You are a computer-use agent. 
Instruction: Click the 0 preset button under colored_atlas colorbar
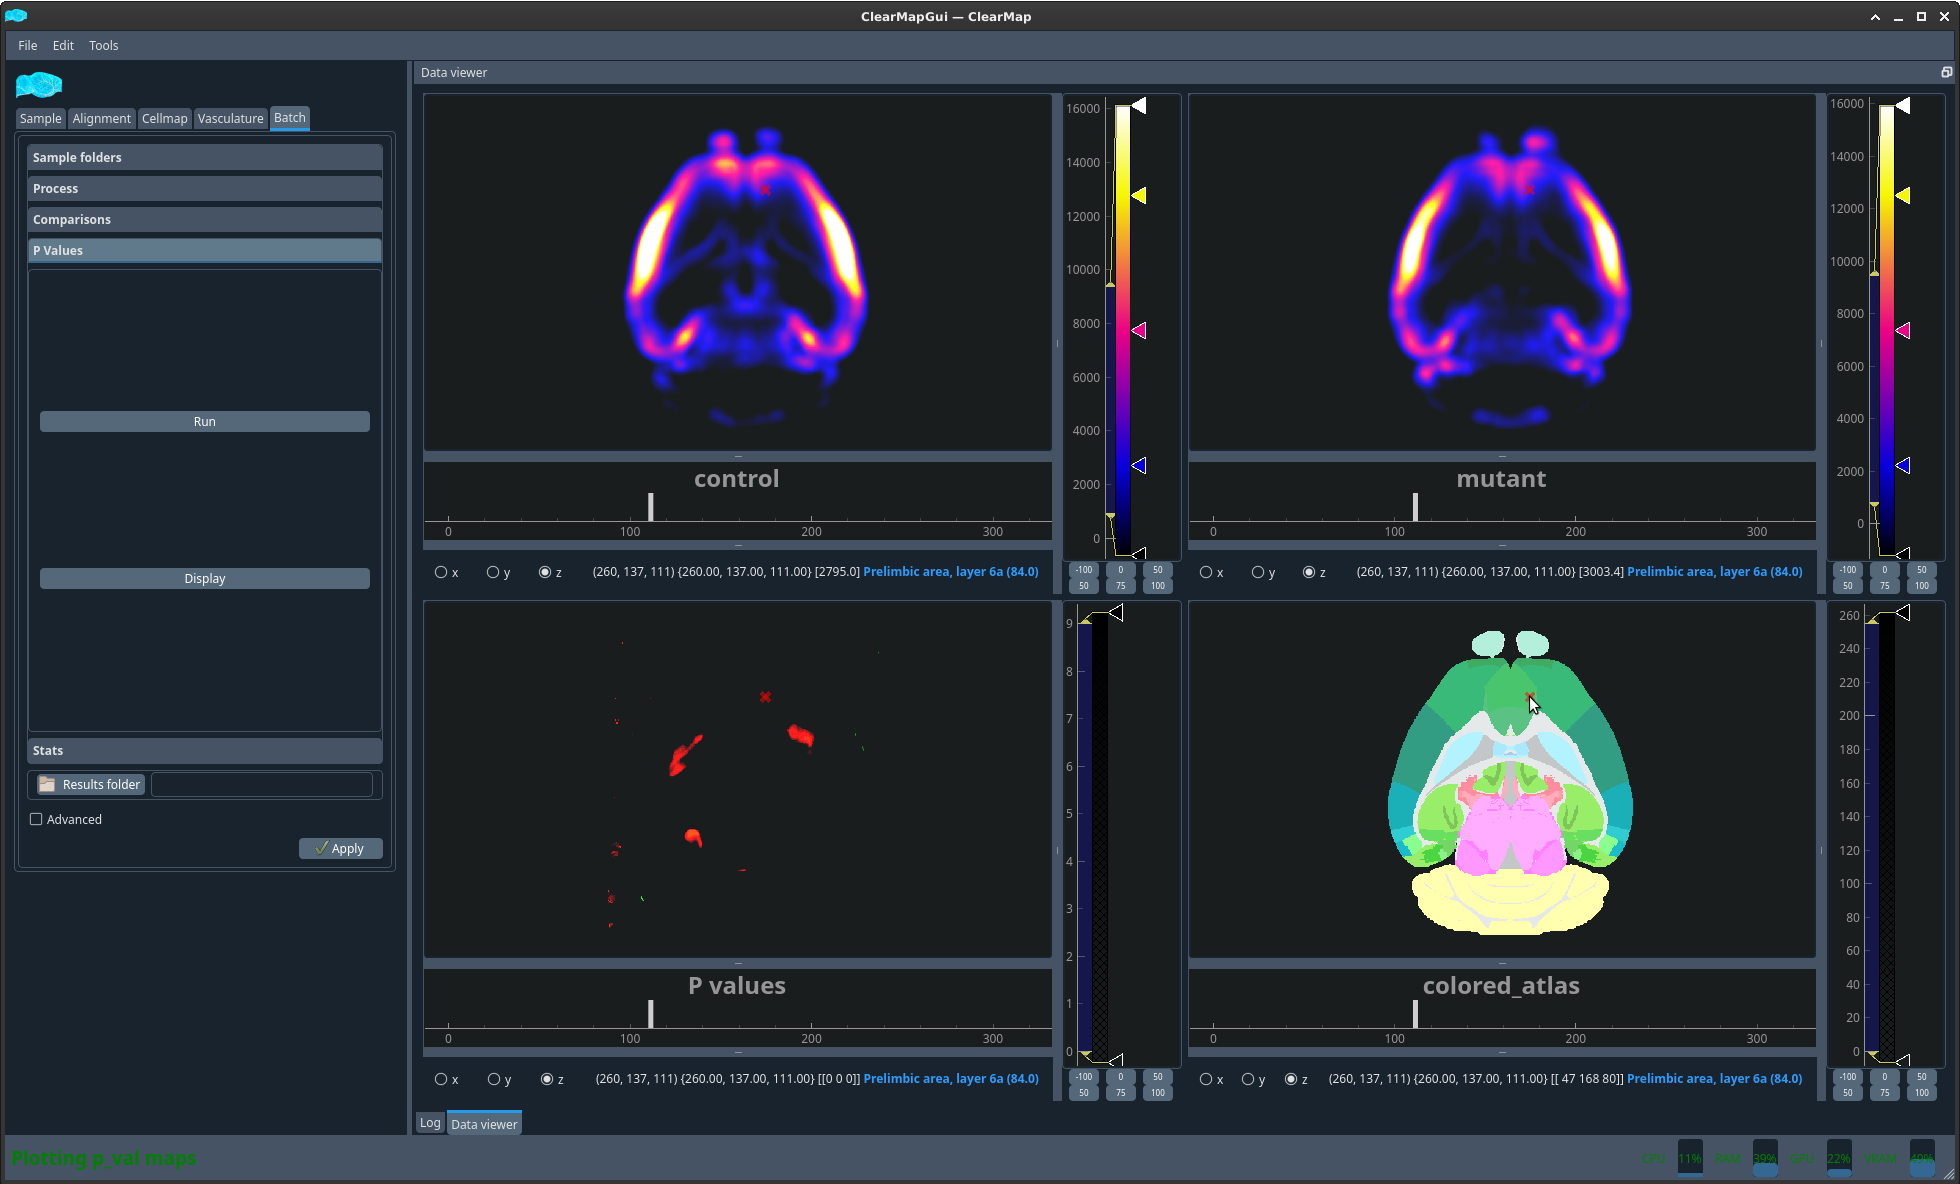pyautogui.click(x=1885, y=1077)
